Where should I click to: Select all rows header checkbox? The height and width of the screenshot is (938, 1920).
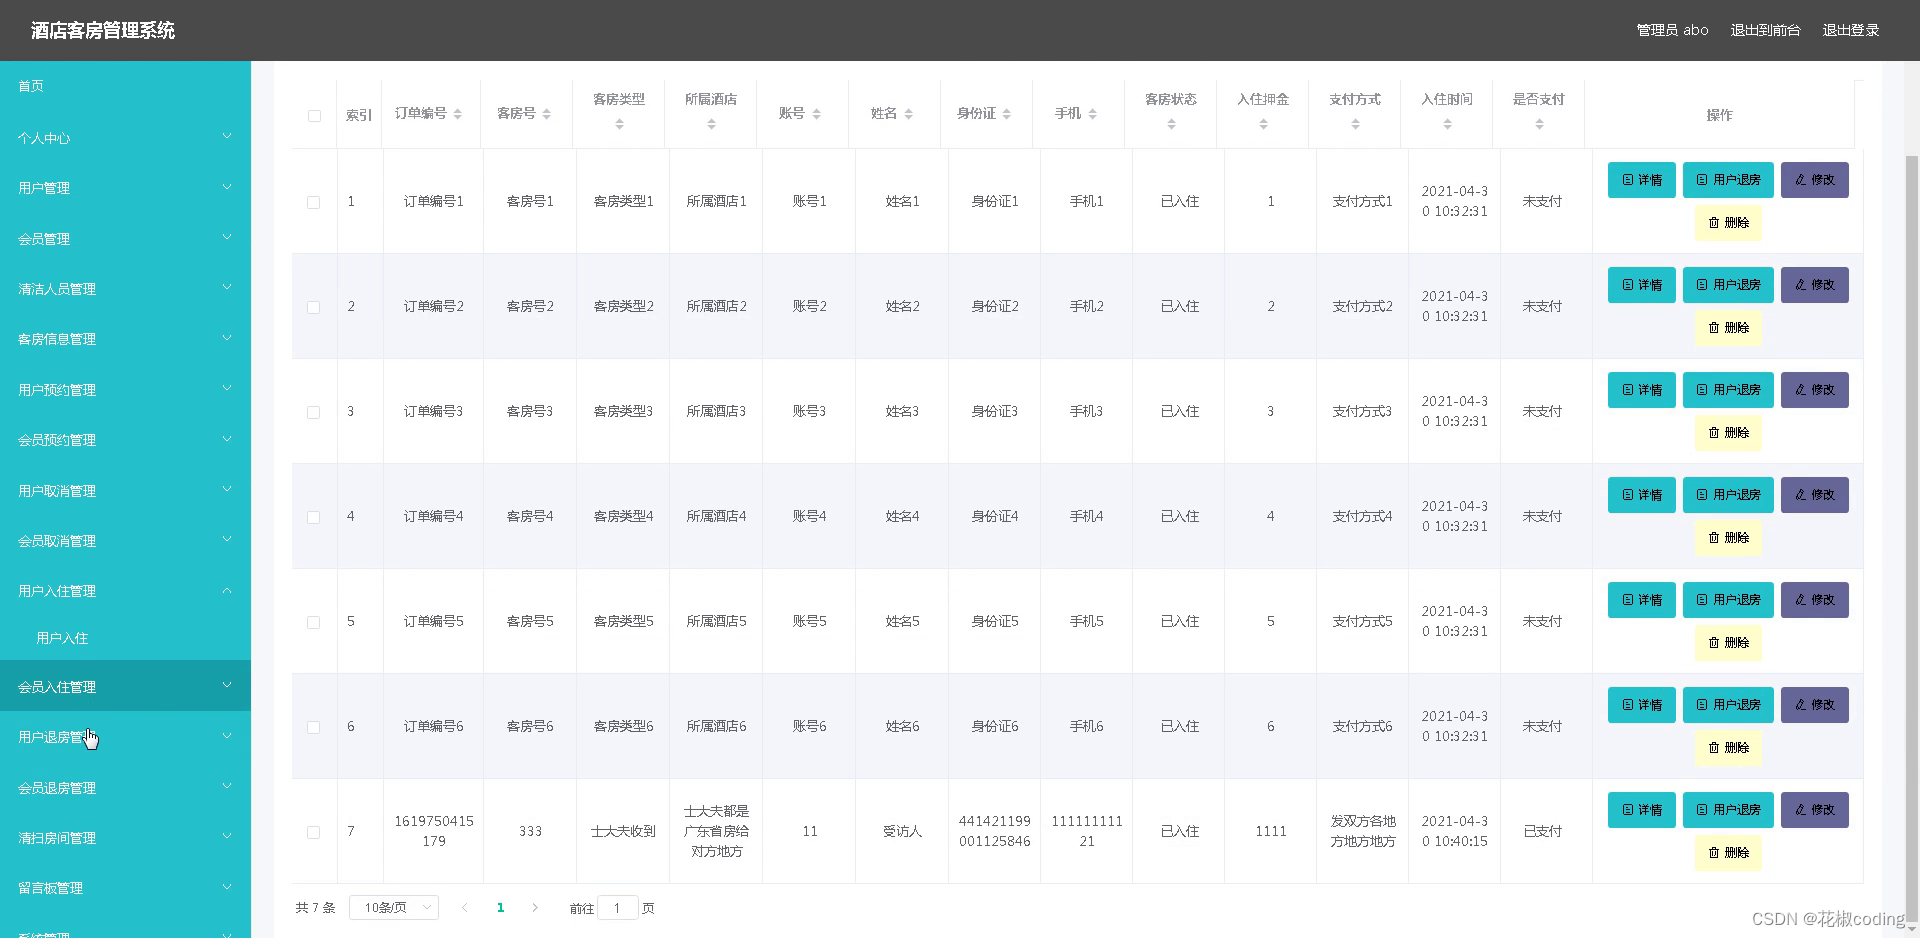(x=314, y=116)
